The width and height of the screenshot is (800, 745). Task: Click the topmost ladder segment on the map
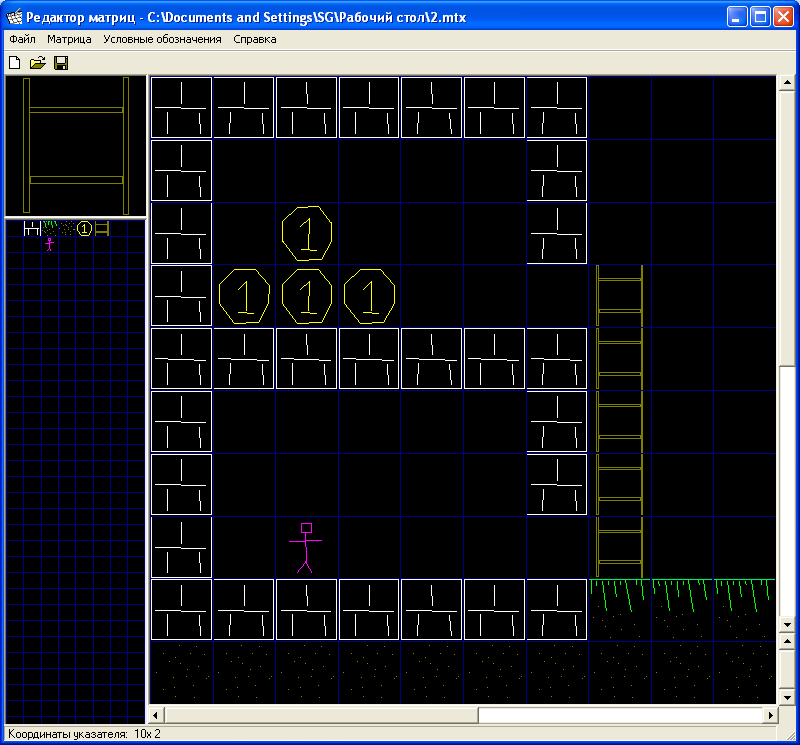click(x=619, y=295)
